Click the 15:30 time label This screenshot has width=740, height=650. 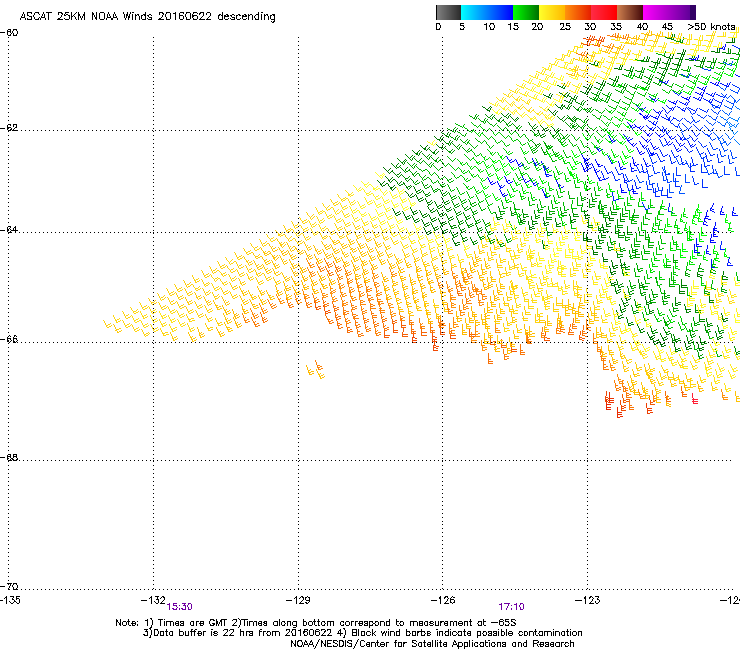click(x=179, y=607)
